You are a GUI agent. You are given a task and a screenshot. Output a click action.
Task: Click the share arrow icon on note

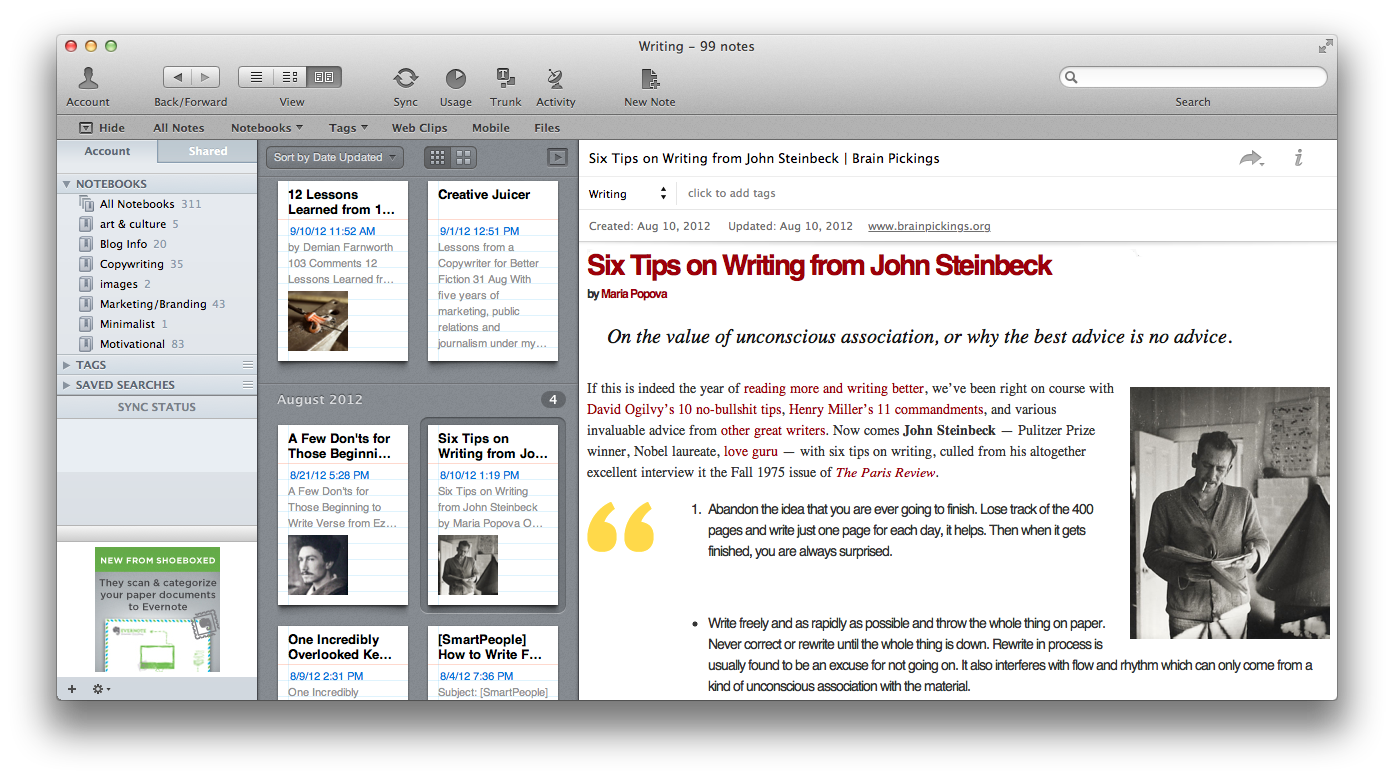pos(1250,158)
